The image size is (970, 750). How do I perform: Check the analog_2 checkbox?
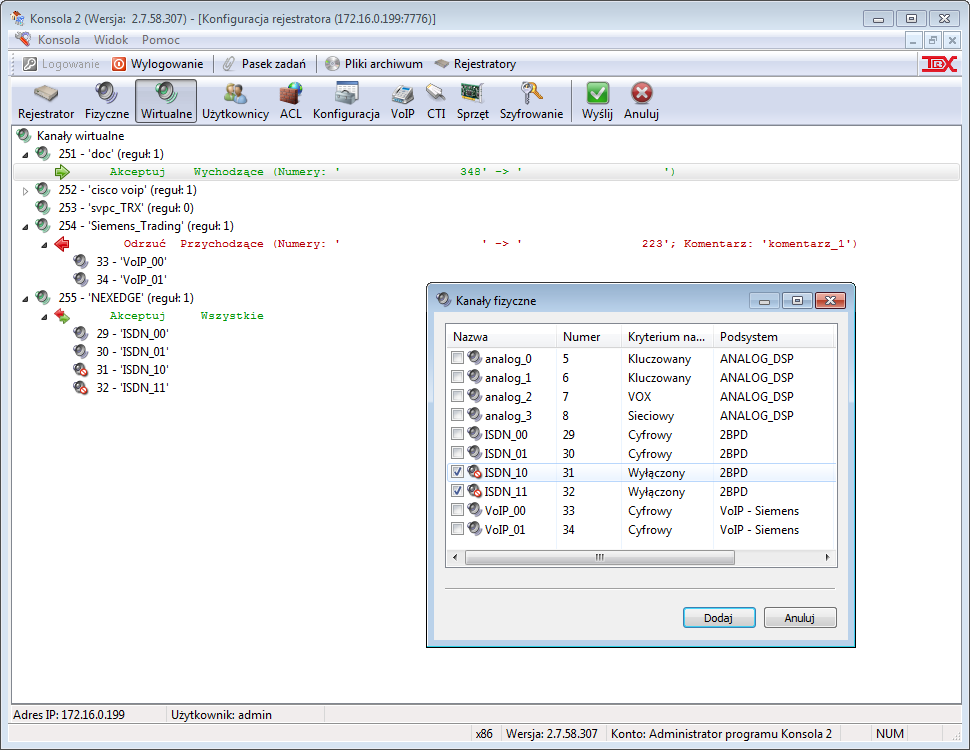point(457,395)
